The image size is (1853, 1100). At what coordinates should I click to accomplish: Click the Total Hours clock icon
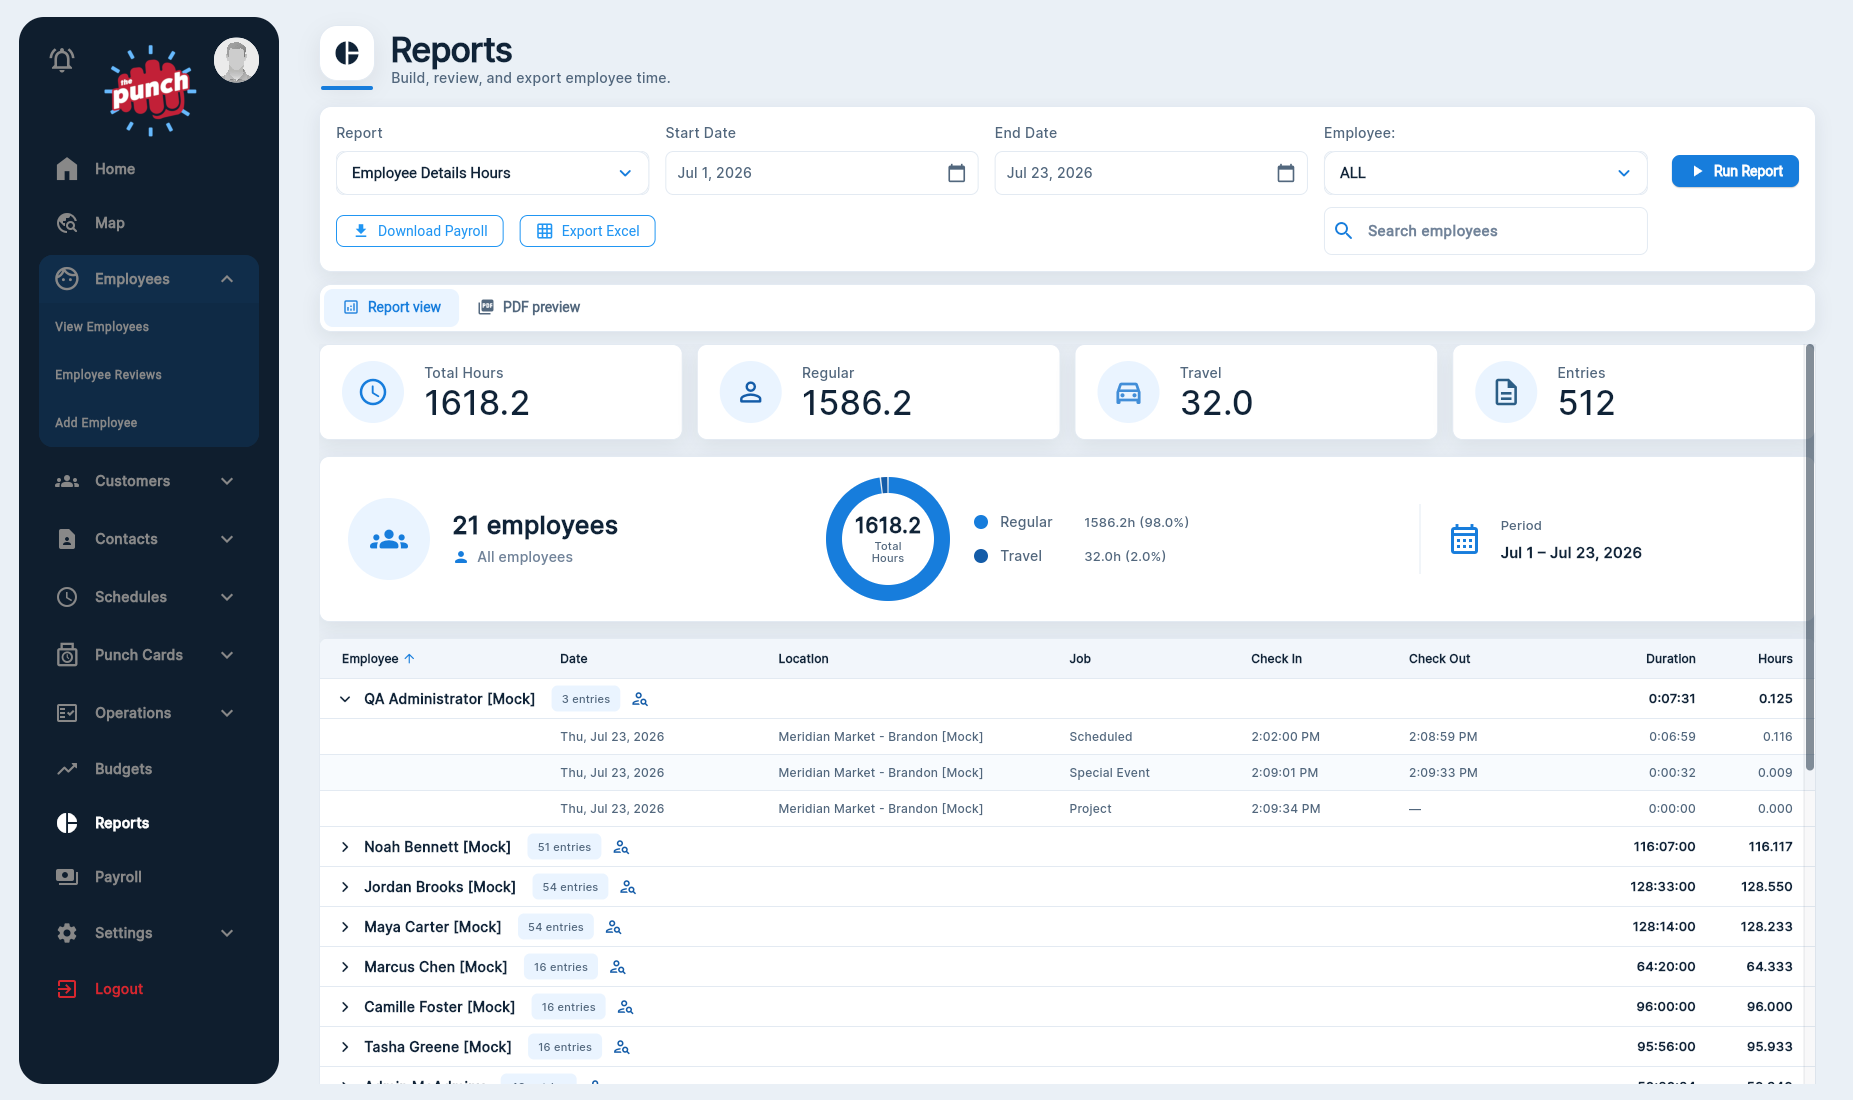[373, 392]
